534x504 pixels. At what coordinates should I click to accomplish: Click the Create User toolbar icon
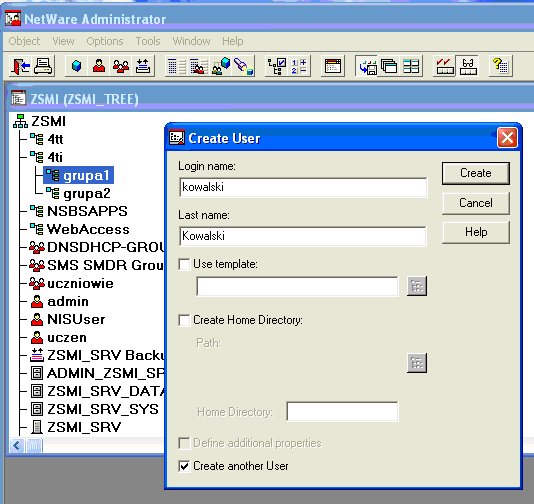(x=99, y=66)
